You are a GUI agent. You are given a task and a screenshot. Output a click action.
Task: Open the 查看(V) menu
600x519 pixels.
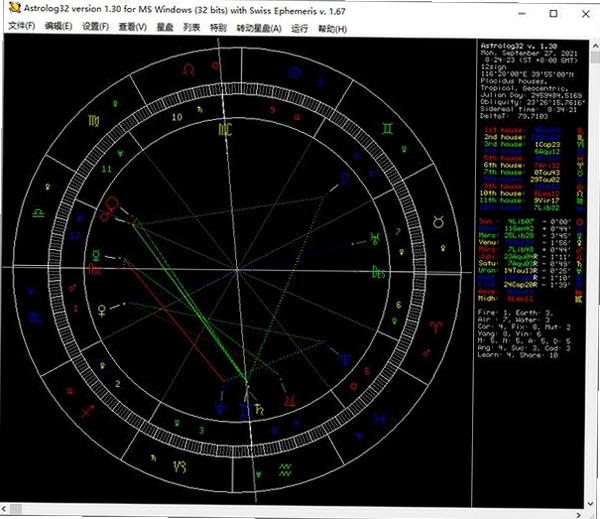pos(132,27)
